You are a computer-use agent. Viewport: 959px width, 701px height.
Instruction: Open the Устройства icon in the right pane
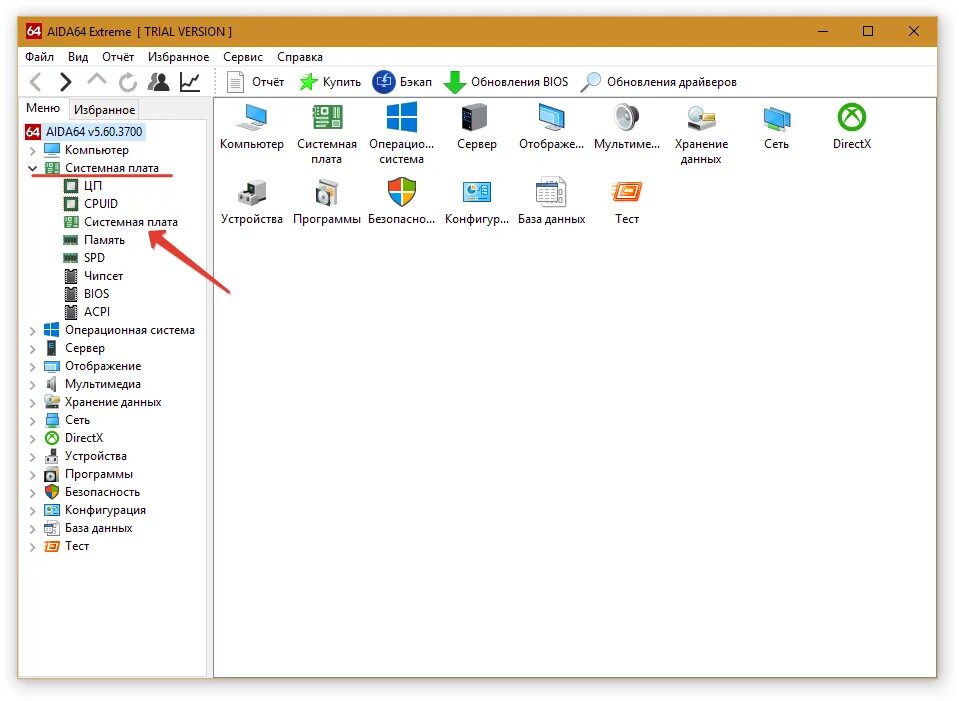[x=251, y=202]
